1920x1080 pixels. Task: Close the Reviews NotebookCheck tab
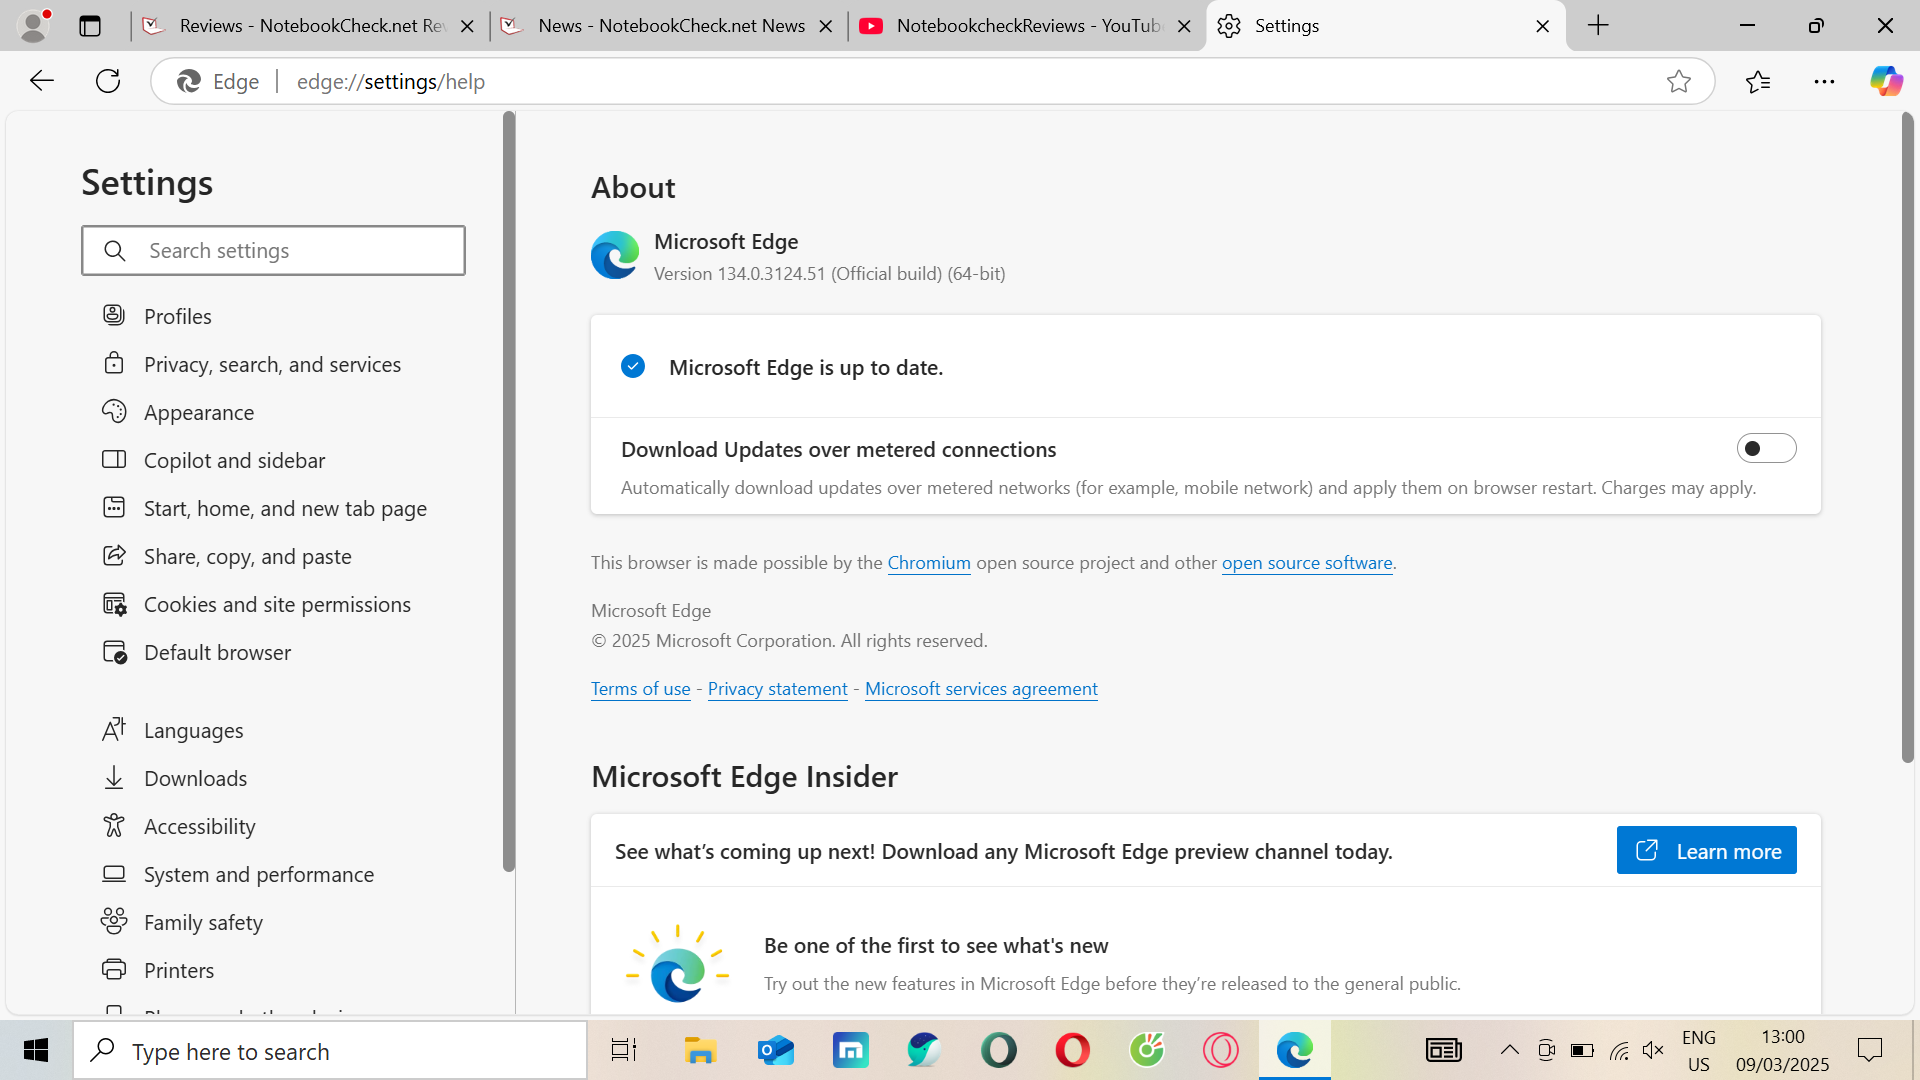click(467, 26)
